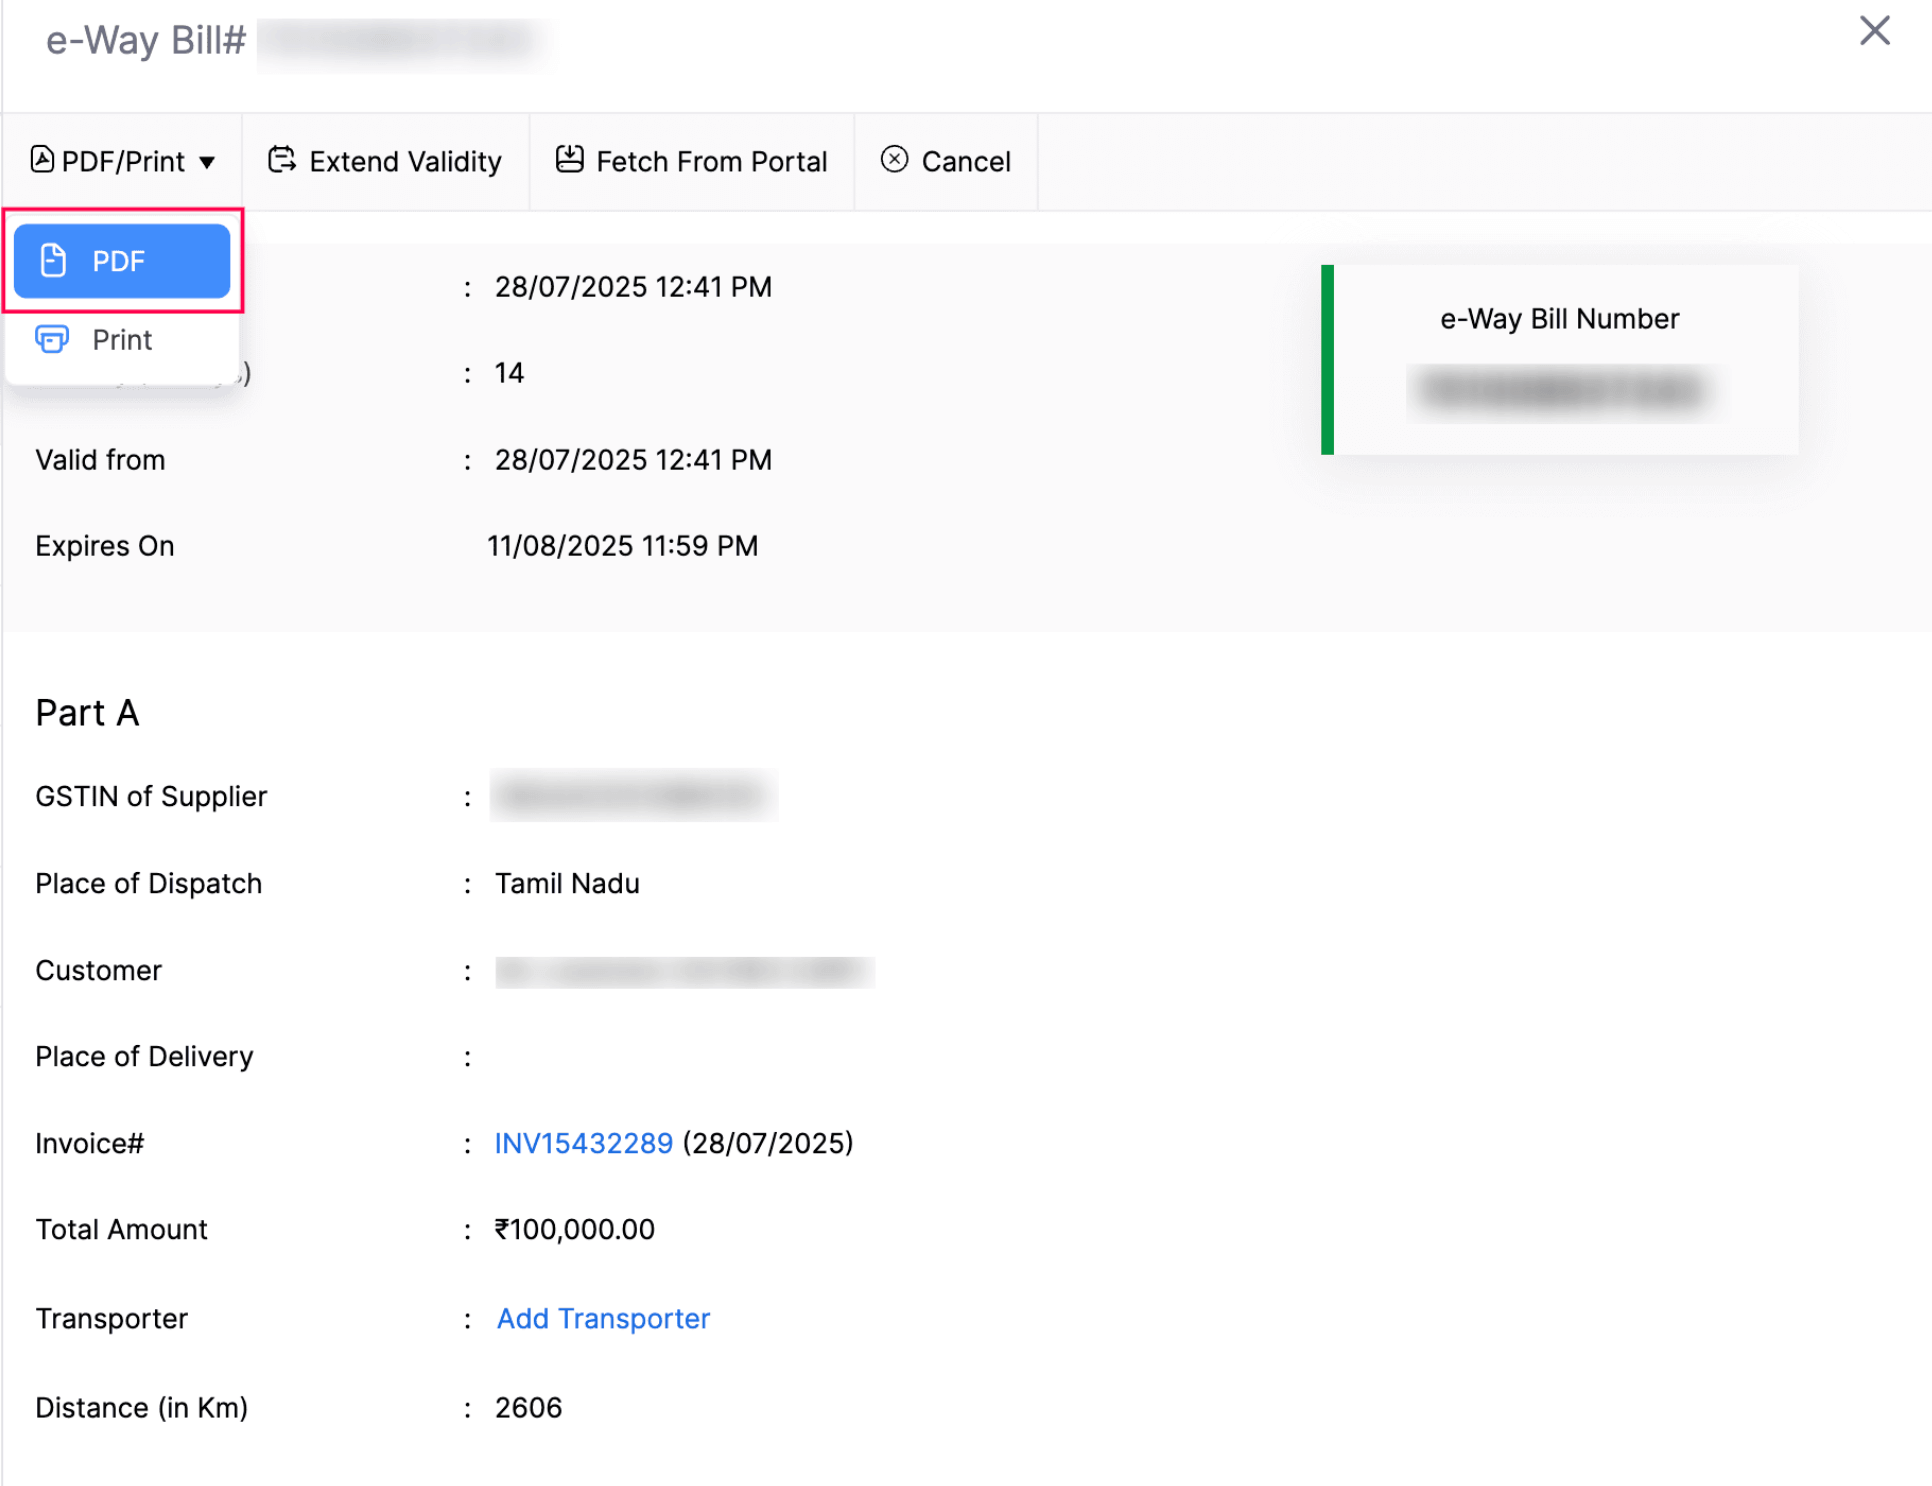Click Add Transporter link
This screenshot has height=1486, width=1932.
[x=602, y=1318]
